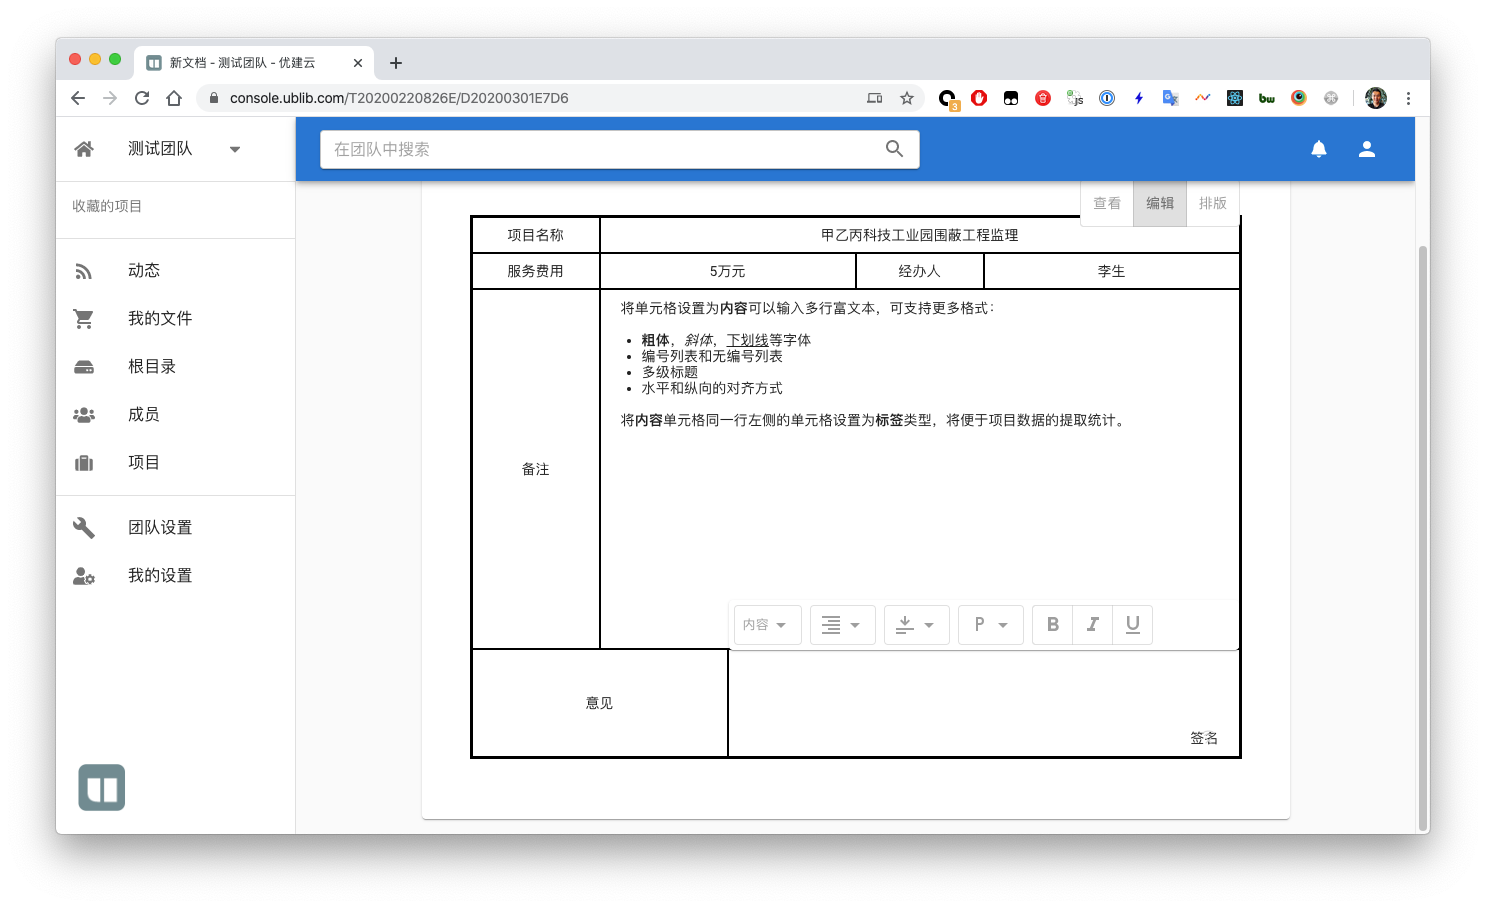Image resolution: width=1486 pixels, height=908 pixels.
Task: Expand the 测试团队 team dropdown
Action: [235, 150]
